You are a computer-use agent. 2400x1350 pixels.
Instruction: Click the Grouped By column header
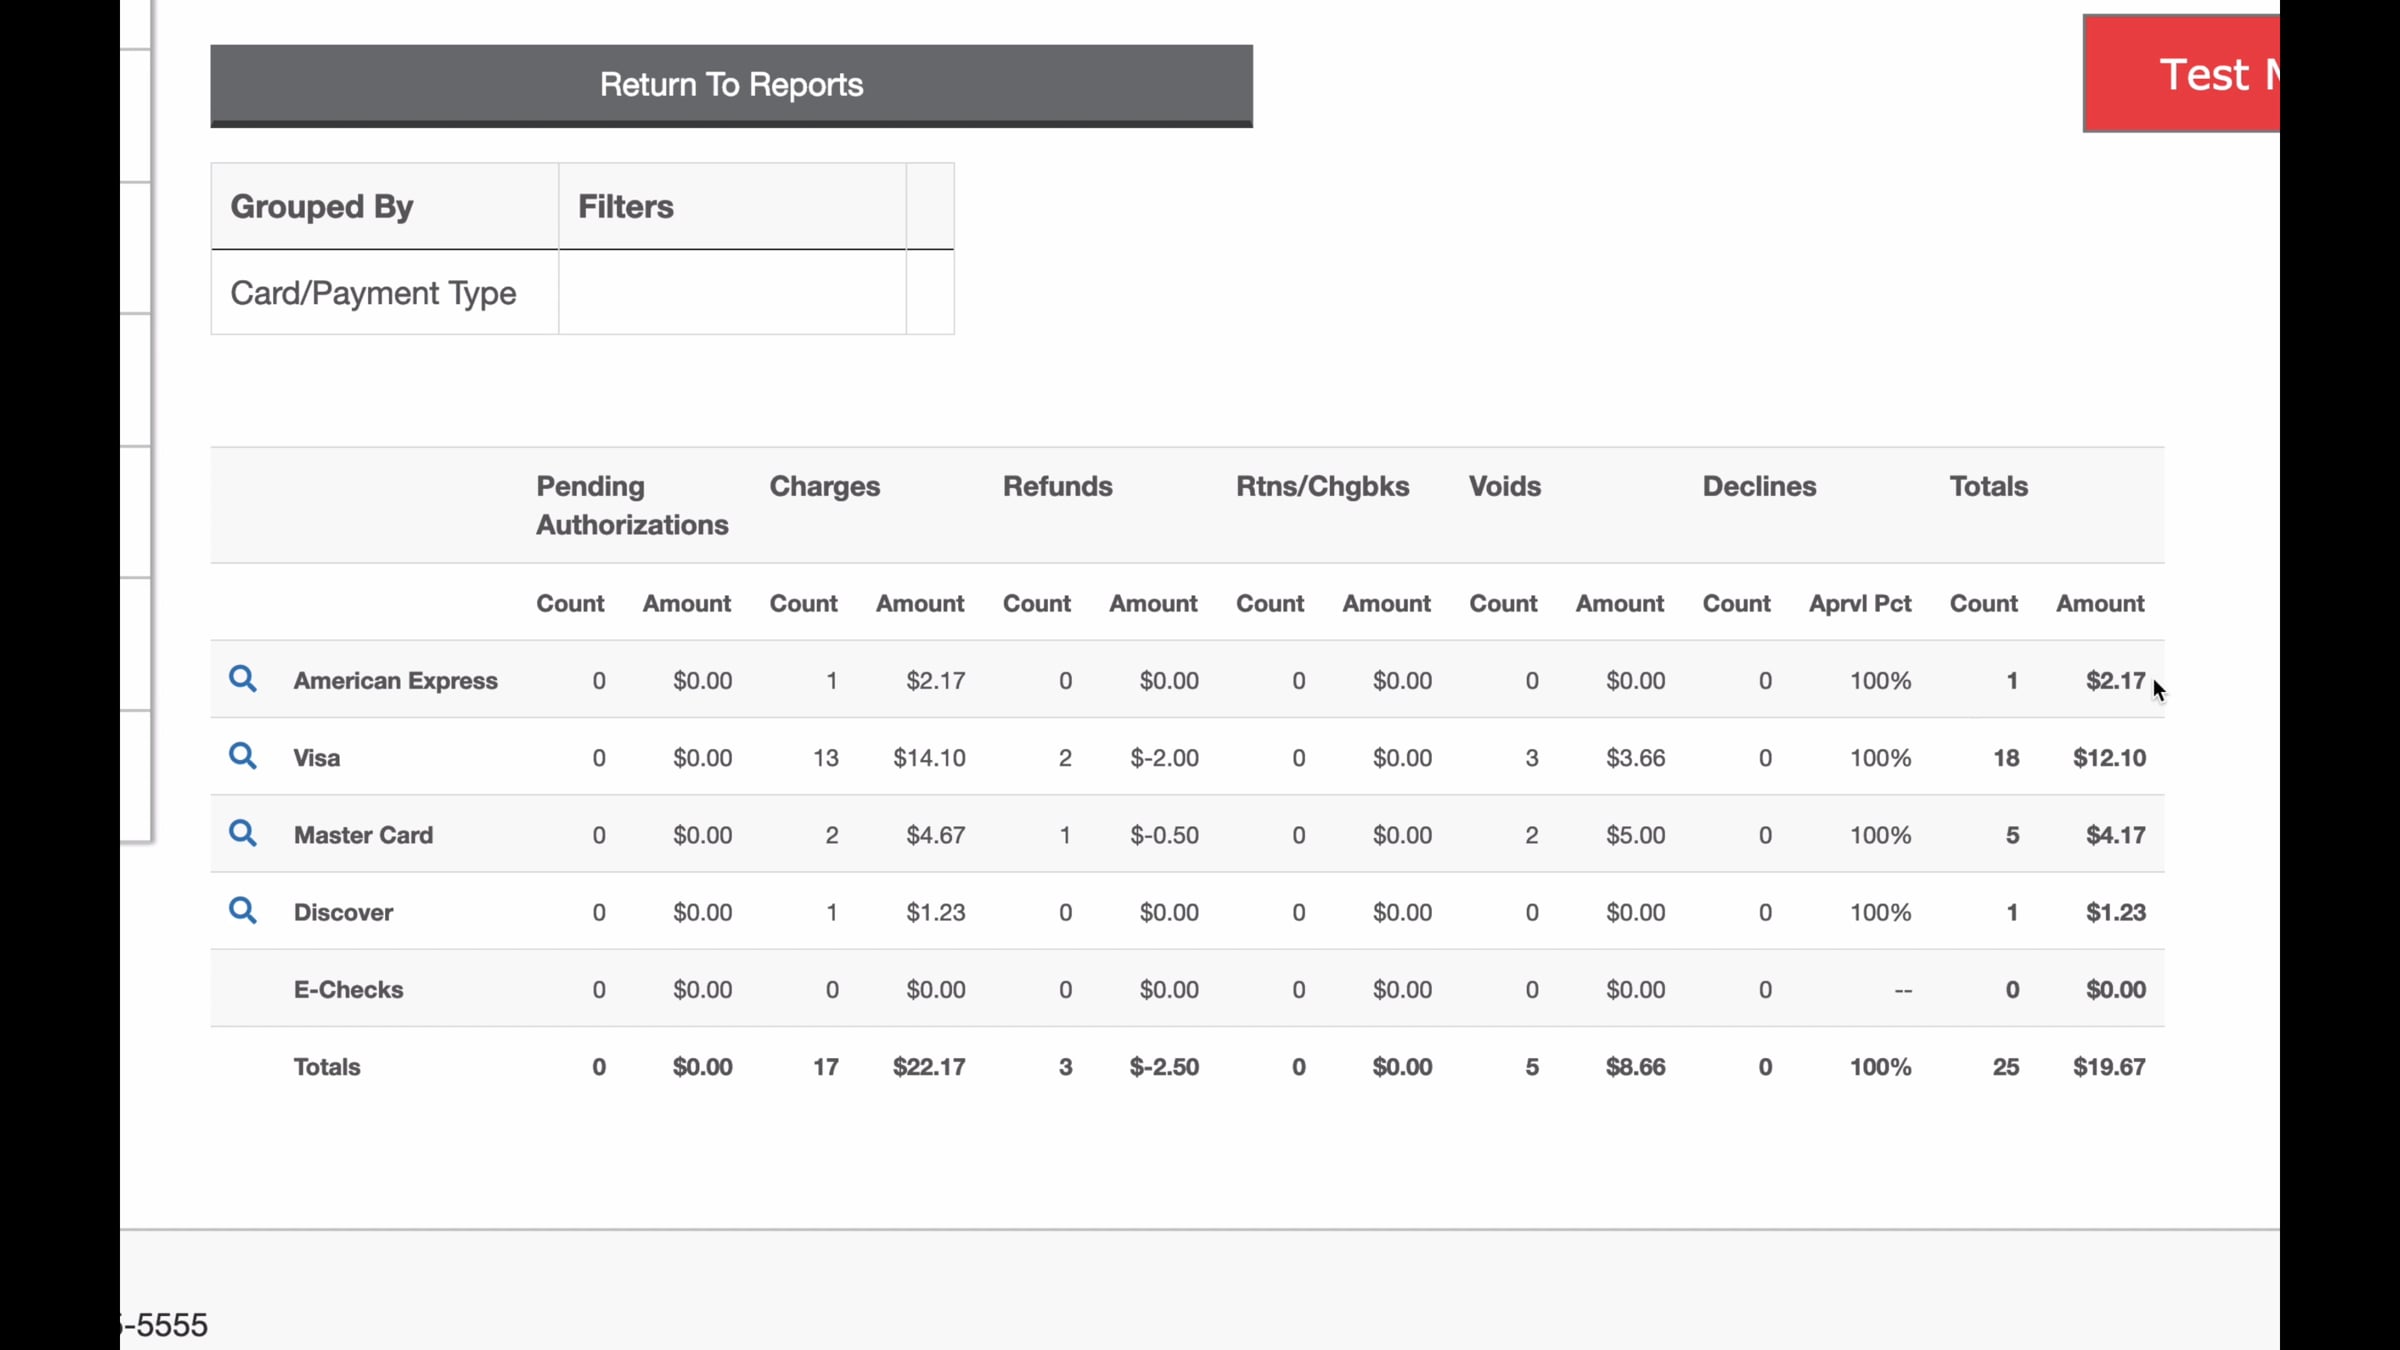[321, 206]
